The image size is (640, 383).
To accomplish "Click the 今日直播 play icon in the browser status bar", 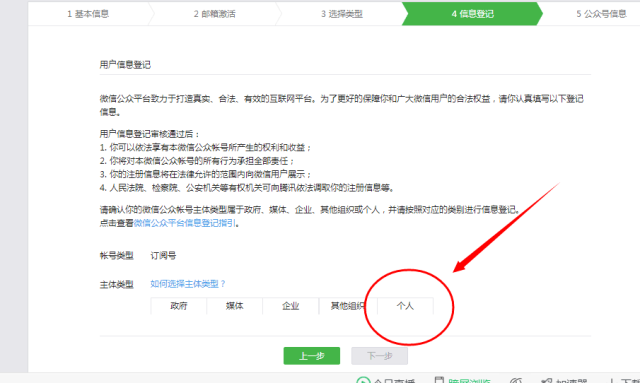I will [x=363, y=380].
